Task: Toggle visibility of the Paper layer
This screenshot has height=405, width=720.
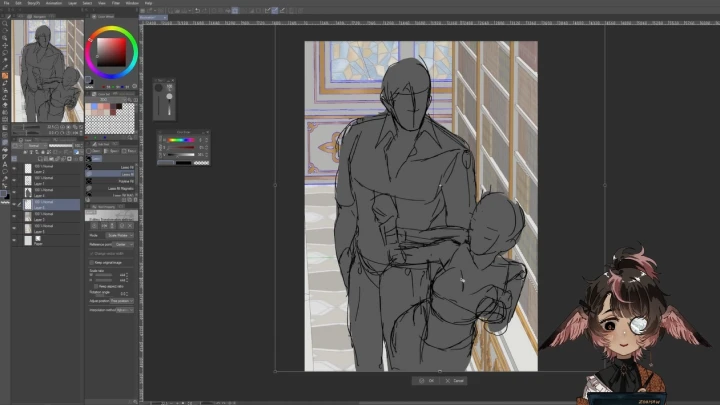Action: [x=14, y=240]
